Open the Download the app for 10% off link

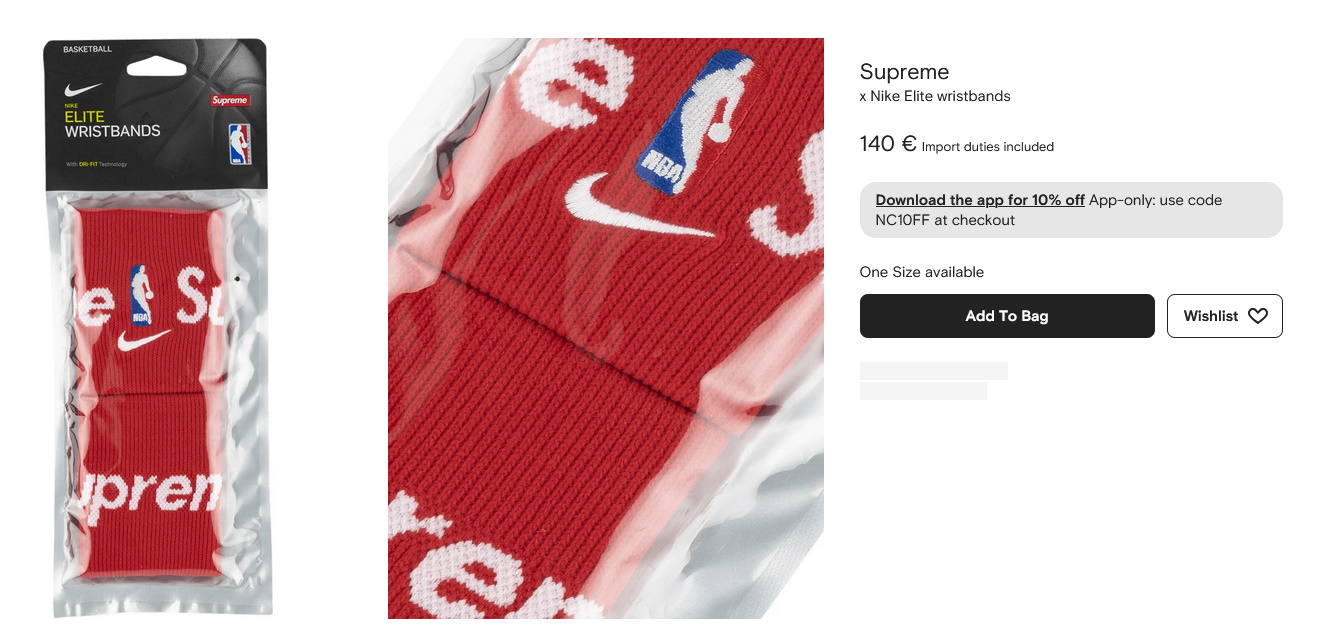pyautogui.click(x=980, y=200)
